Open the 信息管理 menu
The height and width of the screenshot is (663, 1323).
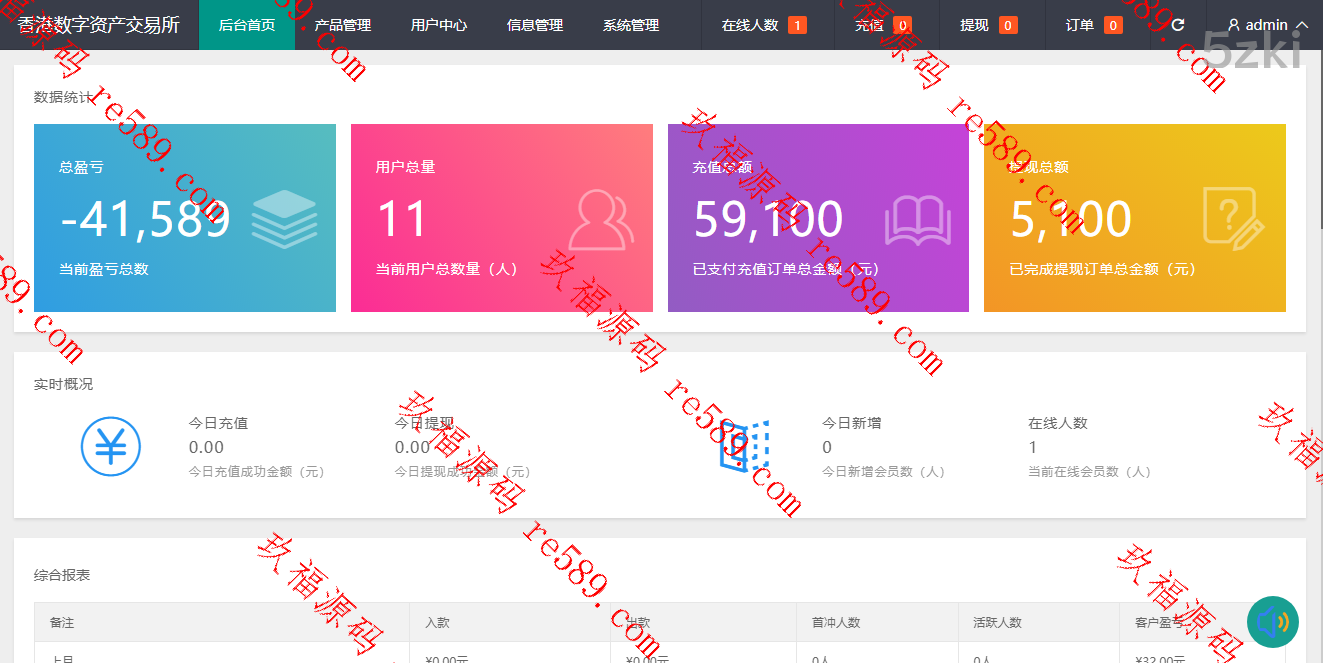535,25
